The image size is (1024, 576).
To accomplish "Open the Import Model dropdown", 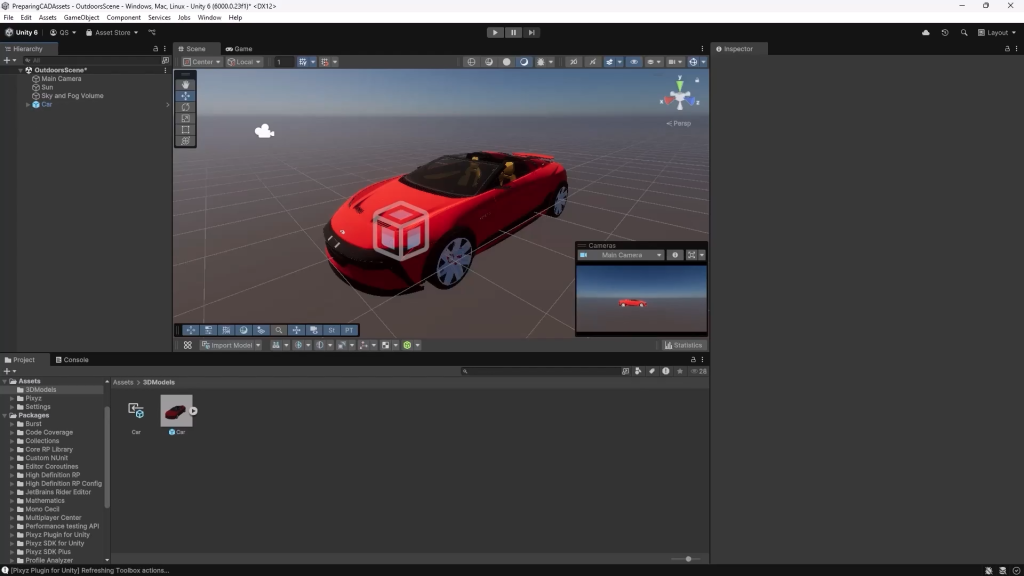I will point(231,345).
